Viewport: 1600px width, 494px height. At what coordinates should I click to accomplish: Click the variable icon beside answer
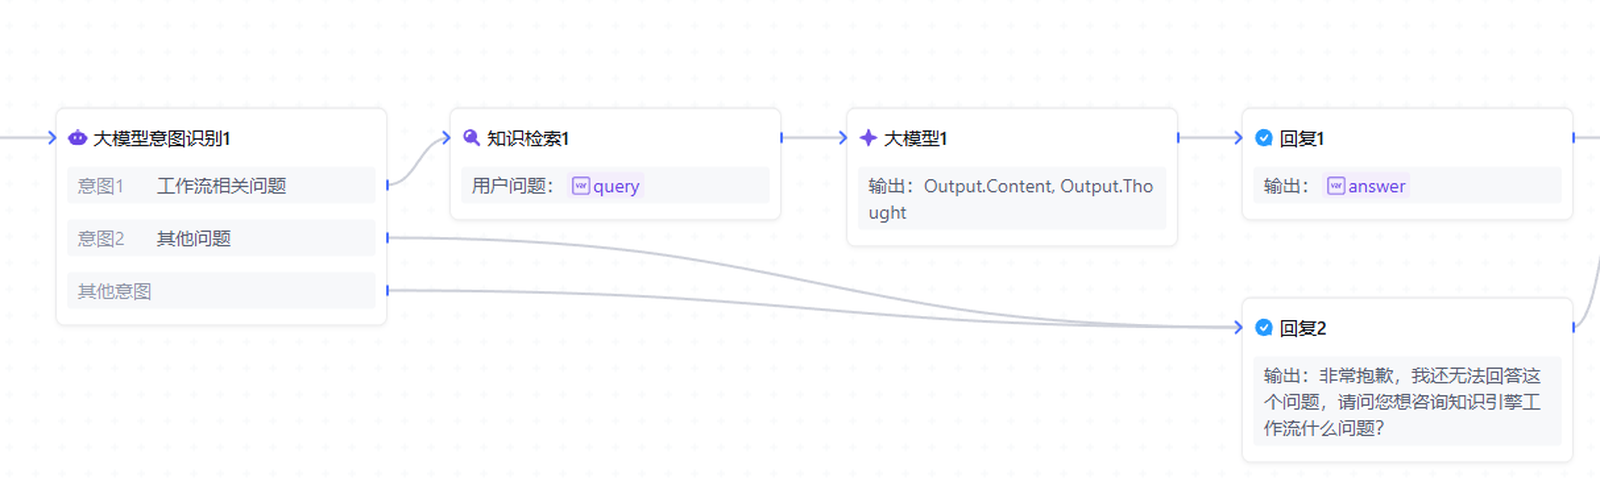click(1335, 186)
